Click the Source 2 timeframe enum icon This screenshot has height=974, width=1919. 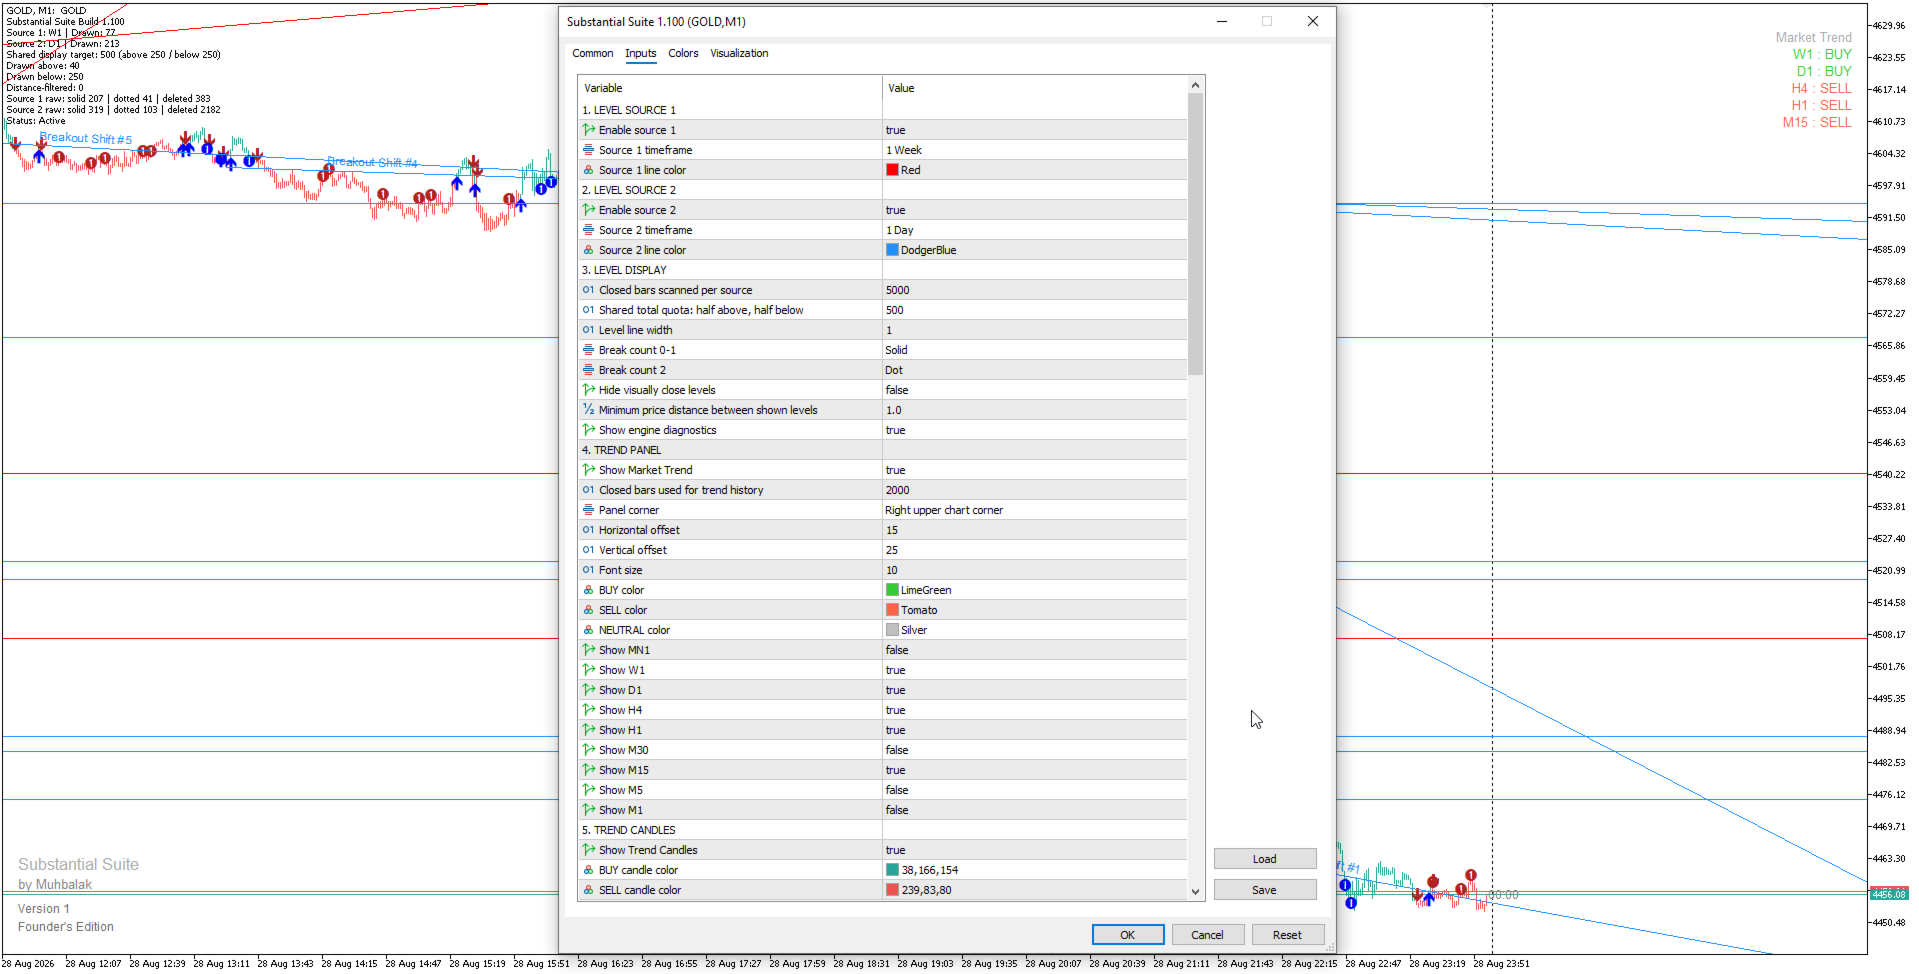589,230
